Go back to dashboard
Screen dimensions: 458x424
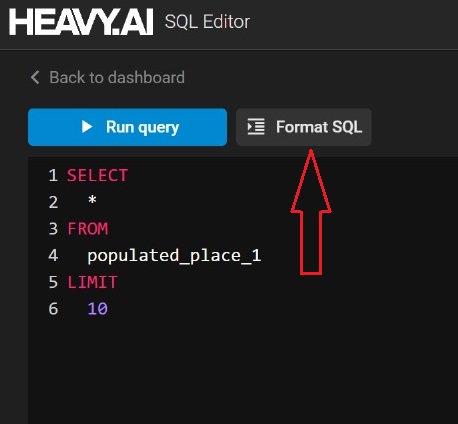(108, 77)
